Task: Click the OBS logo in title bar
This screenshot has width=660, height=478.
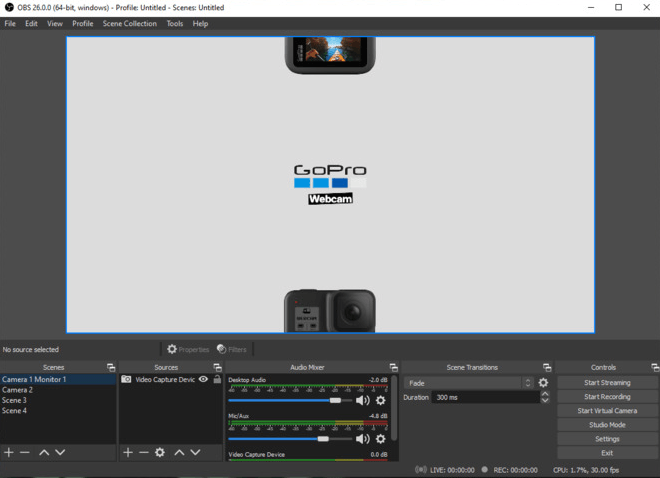Action: [x=9, y=7]
